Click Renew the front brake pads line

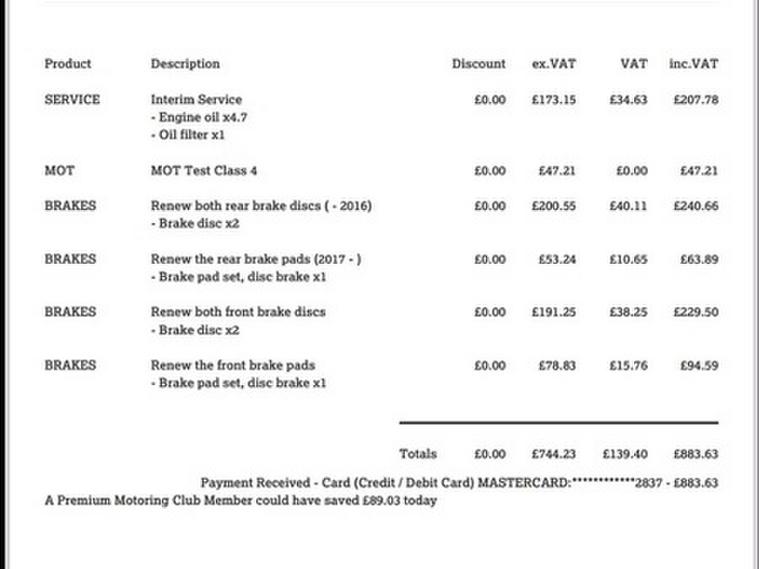pyautogui.click(x=233, y=365)
